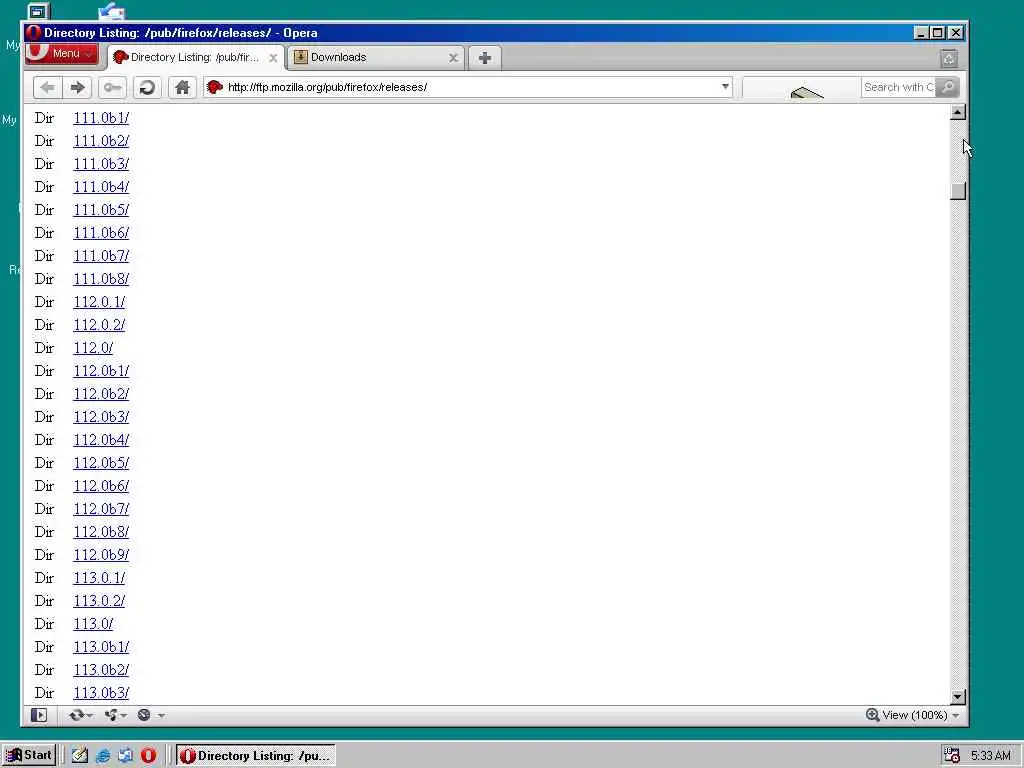Open the 113.0b2/ directory link

point(101,669)
